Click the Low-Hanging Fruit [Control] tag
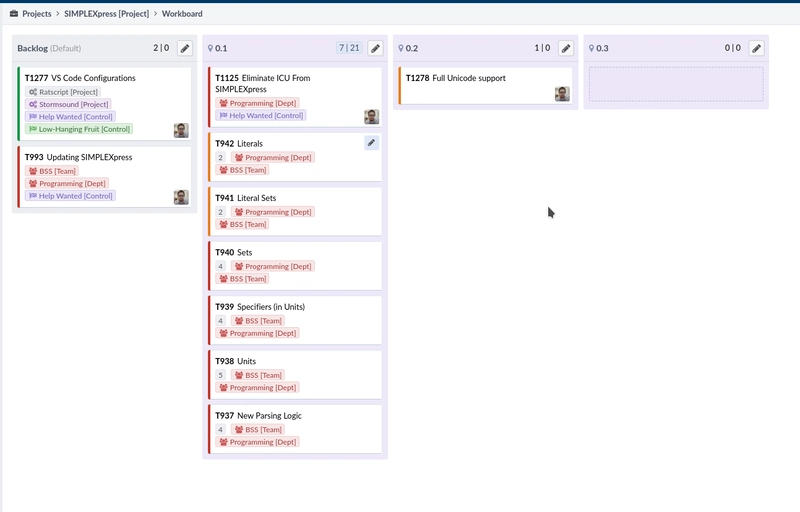Image resolution: width=800 pixels, height=512 pixels. [79, 129]
